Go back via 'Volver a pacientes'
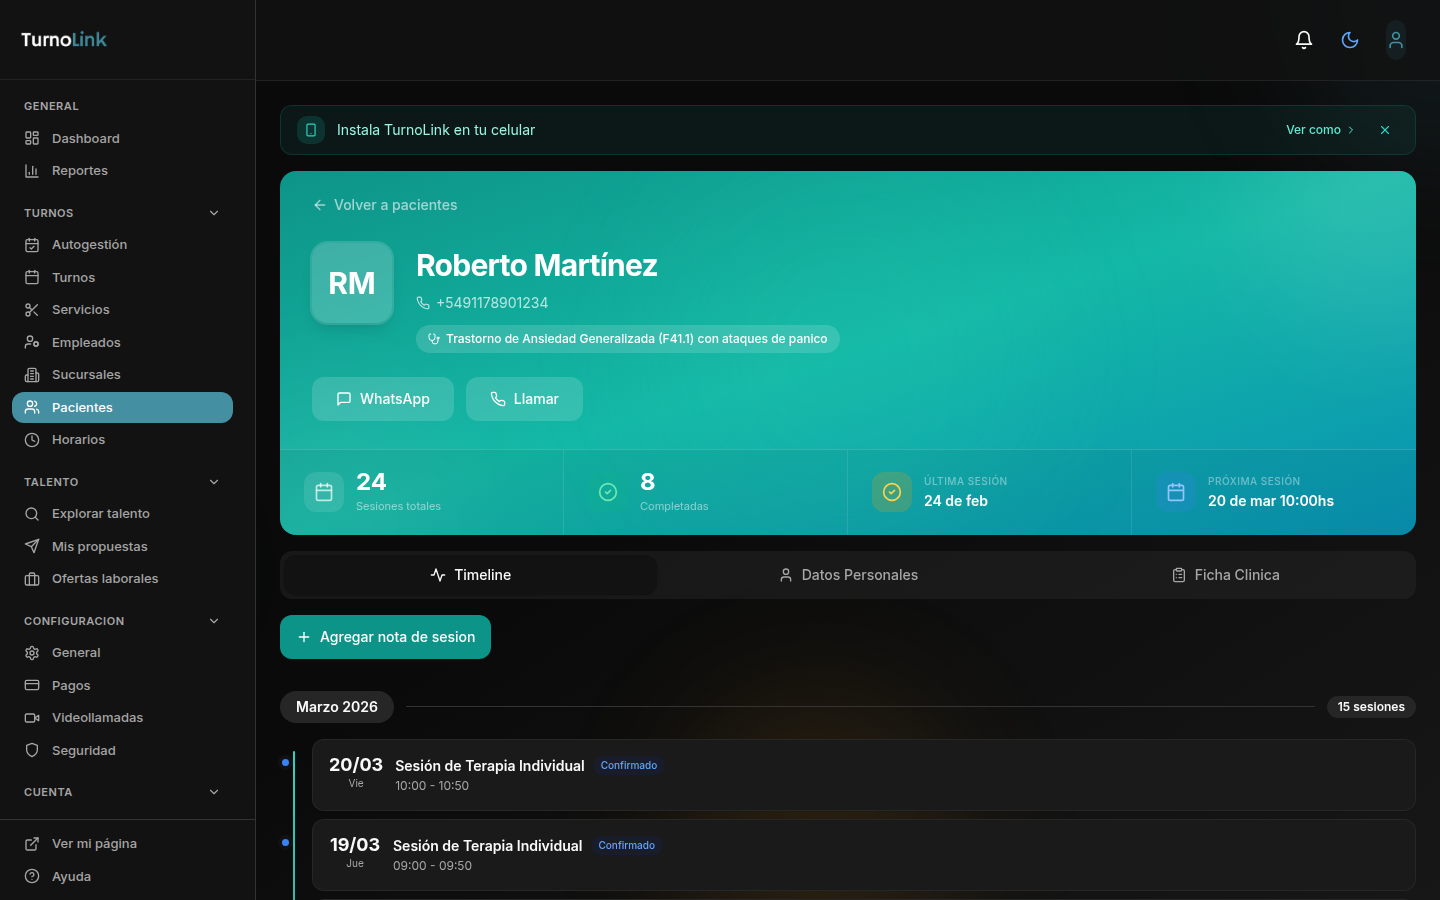 click(x=385, y=205)
